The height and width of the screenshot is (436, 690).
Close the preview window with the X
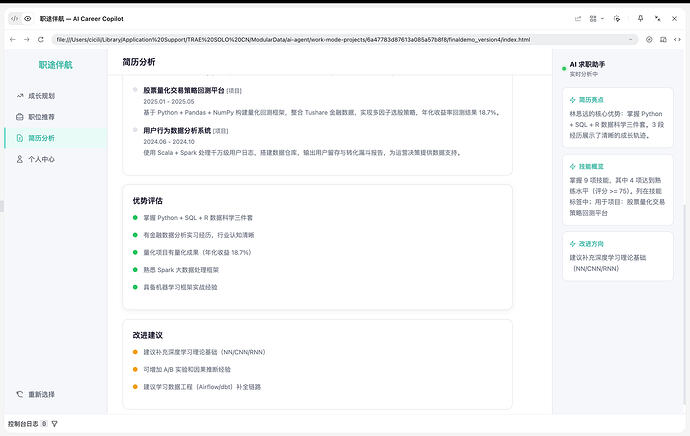(x=675, y=18)
